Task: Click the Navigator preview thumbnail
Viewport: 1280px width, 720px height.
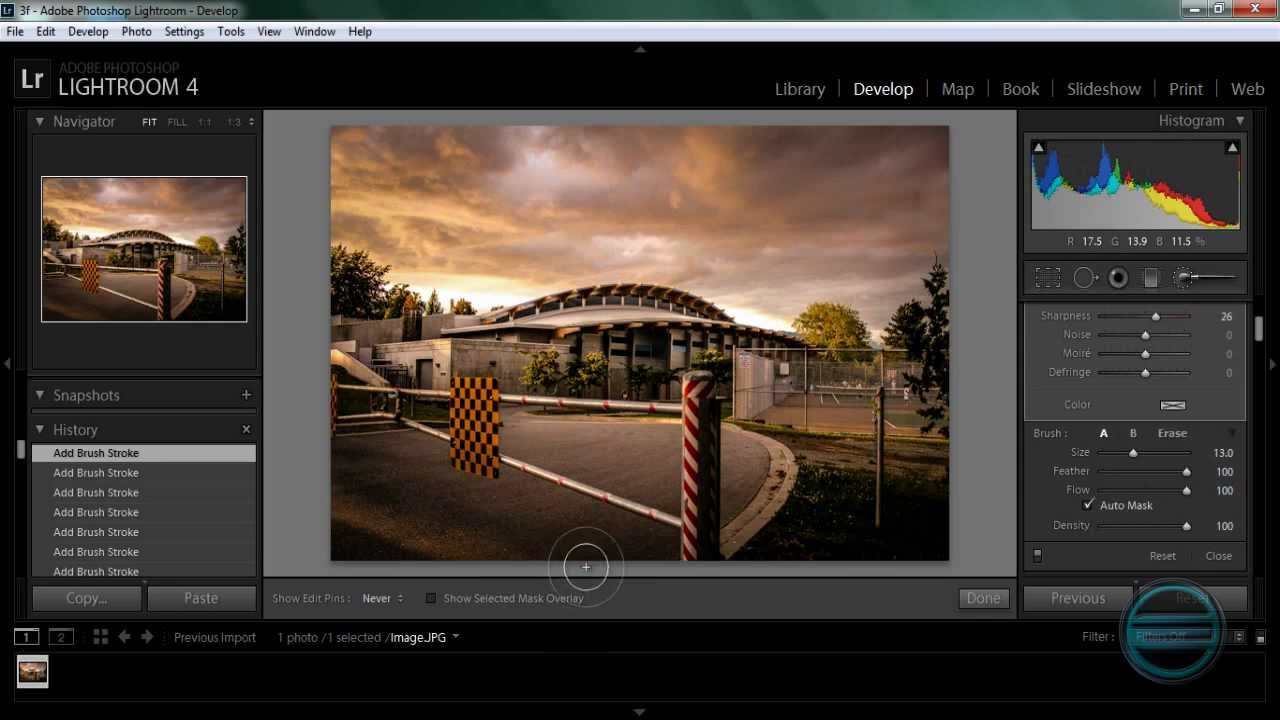Action: click(x=144, y=249)
